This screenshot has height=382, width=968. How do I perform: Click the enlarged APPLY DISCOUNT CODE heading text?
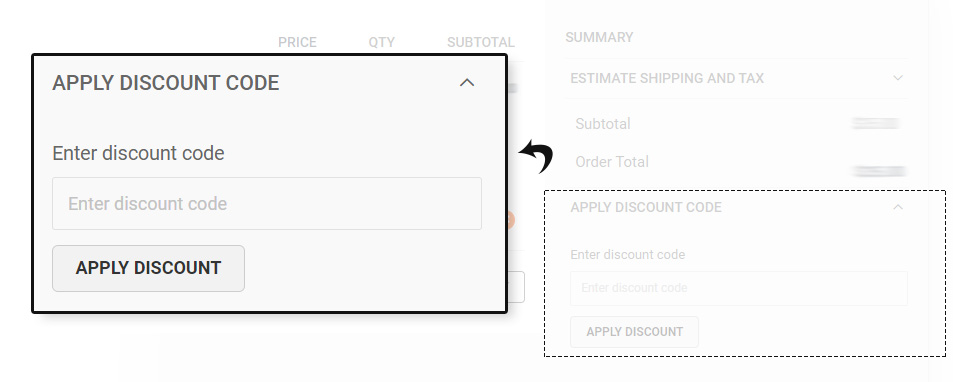coord(165,83)
